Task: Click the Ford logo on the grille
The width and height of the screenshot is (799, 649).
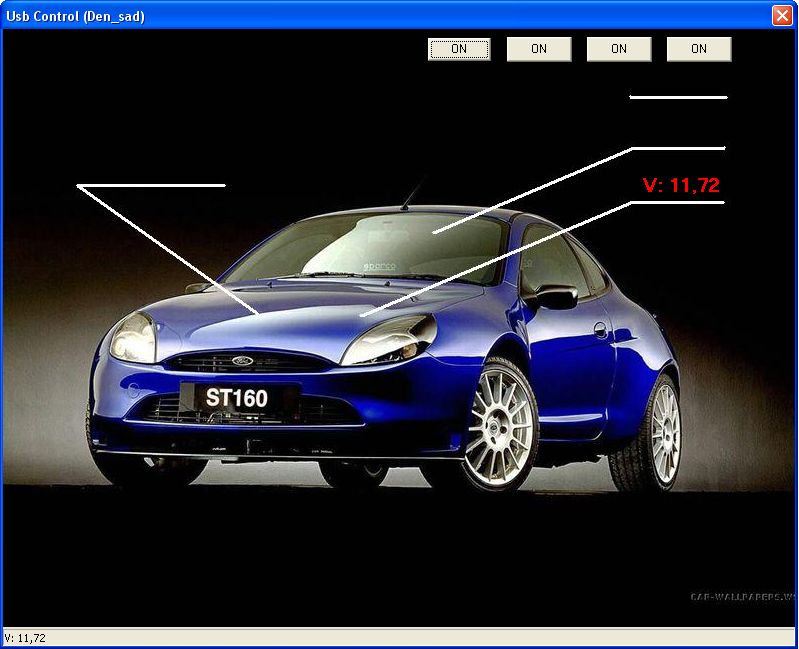Action: tap(244, 361)
